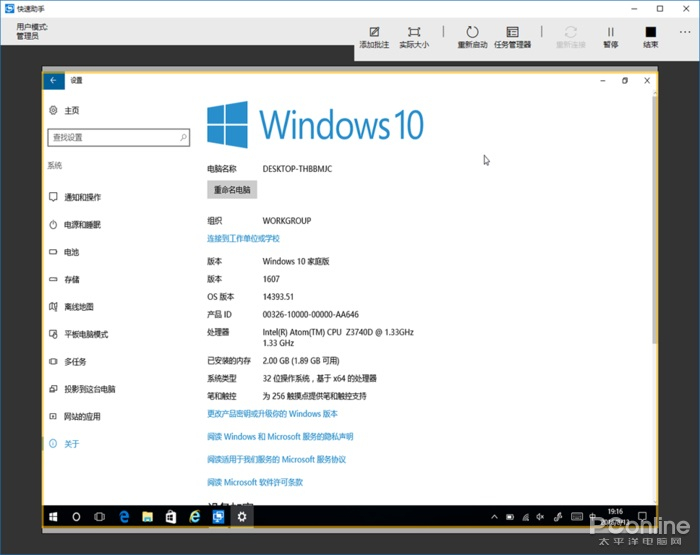Click the 查找设置 search box
The width and height of the screenshot is (700, 555).
(118, 137)
